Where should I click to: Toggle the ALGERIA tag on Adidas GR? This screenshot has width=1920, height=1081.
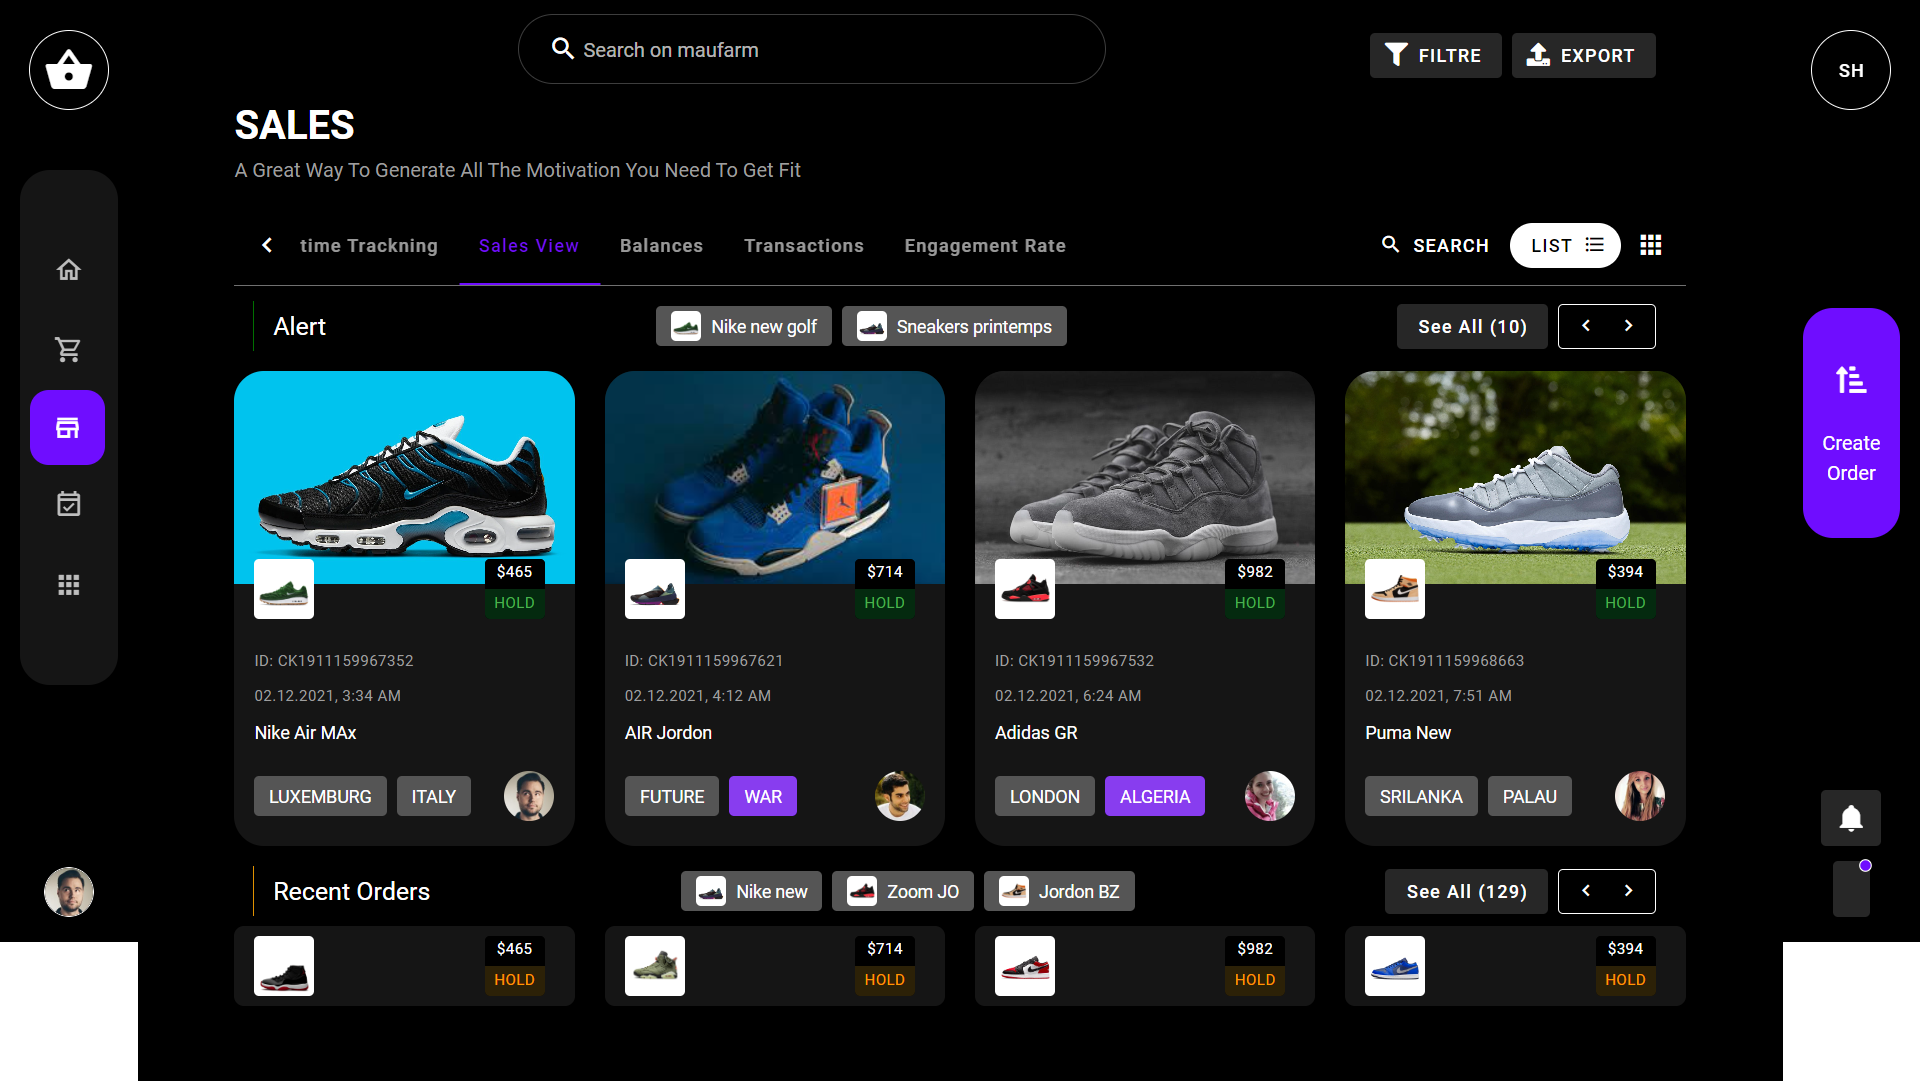pos(1154,796)
